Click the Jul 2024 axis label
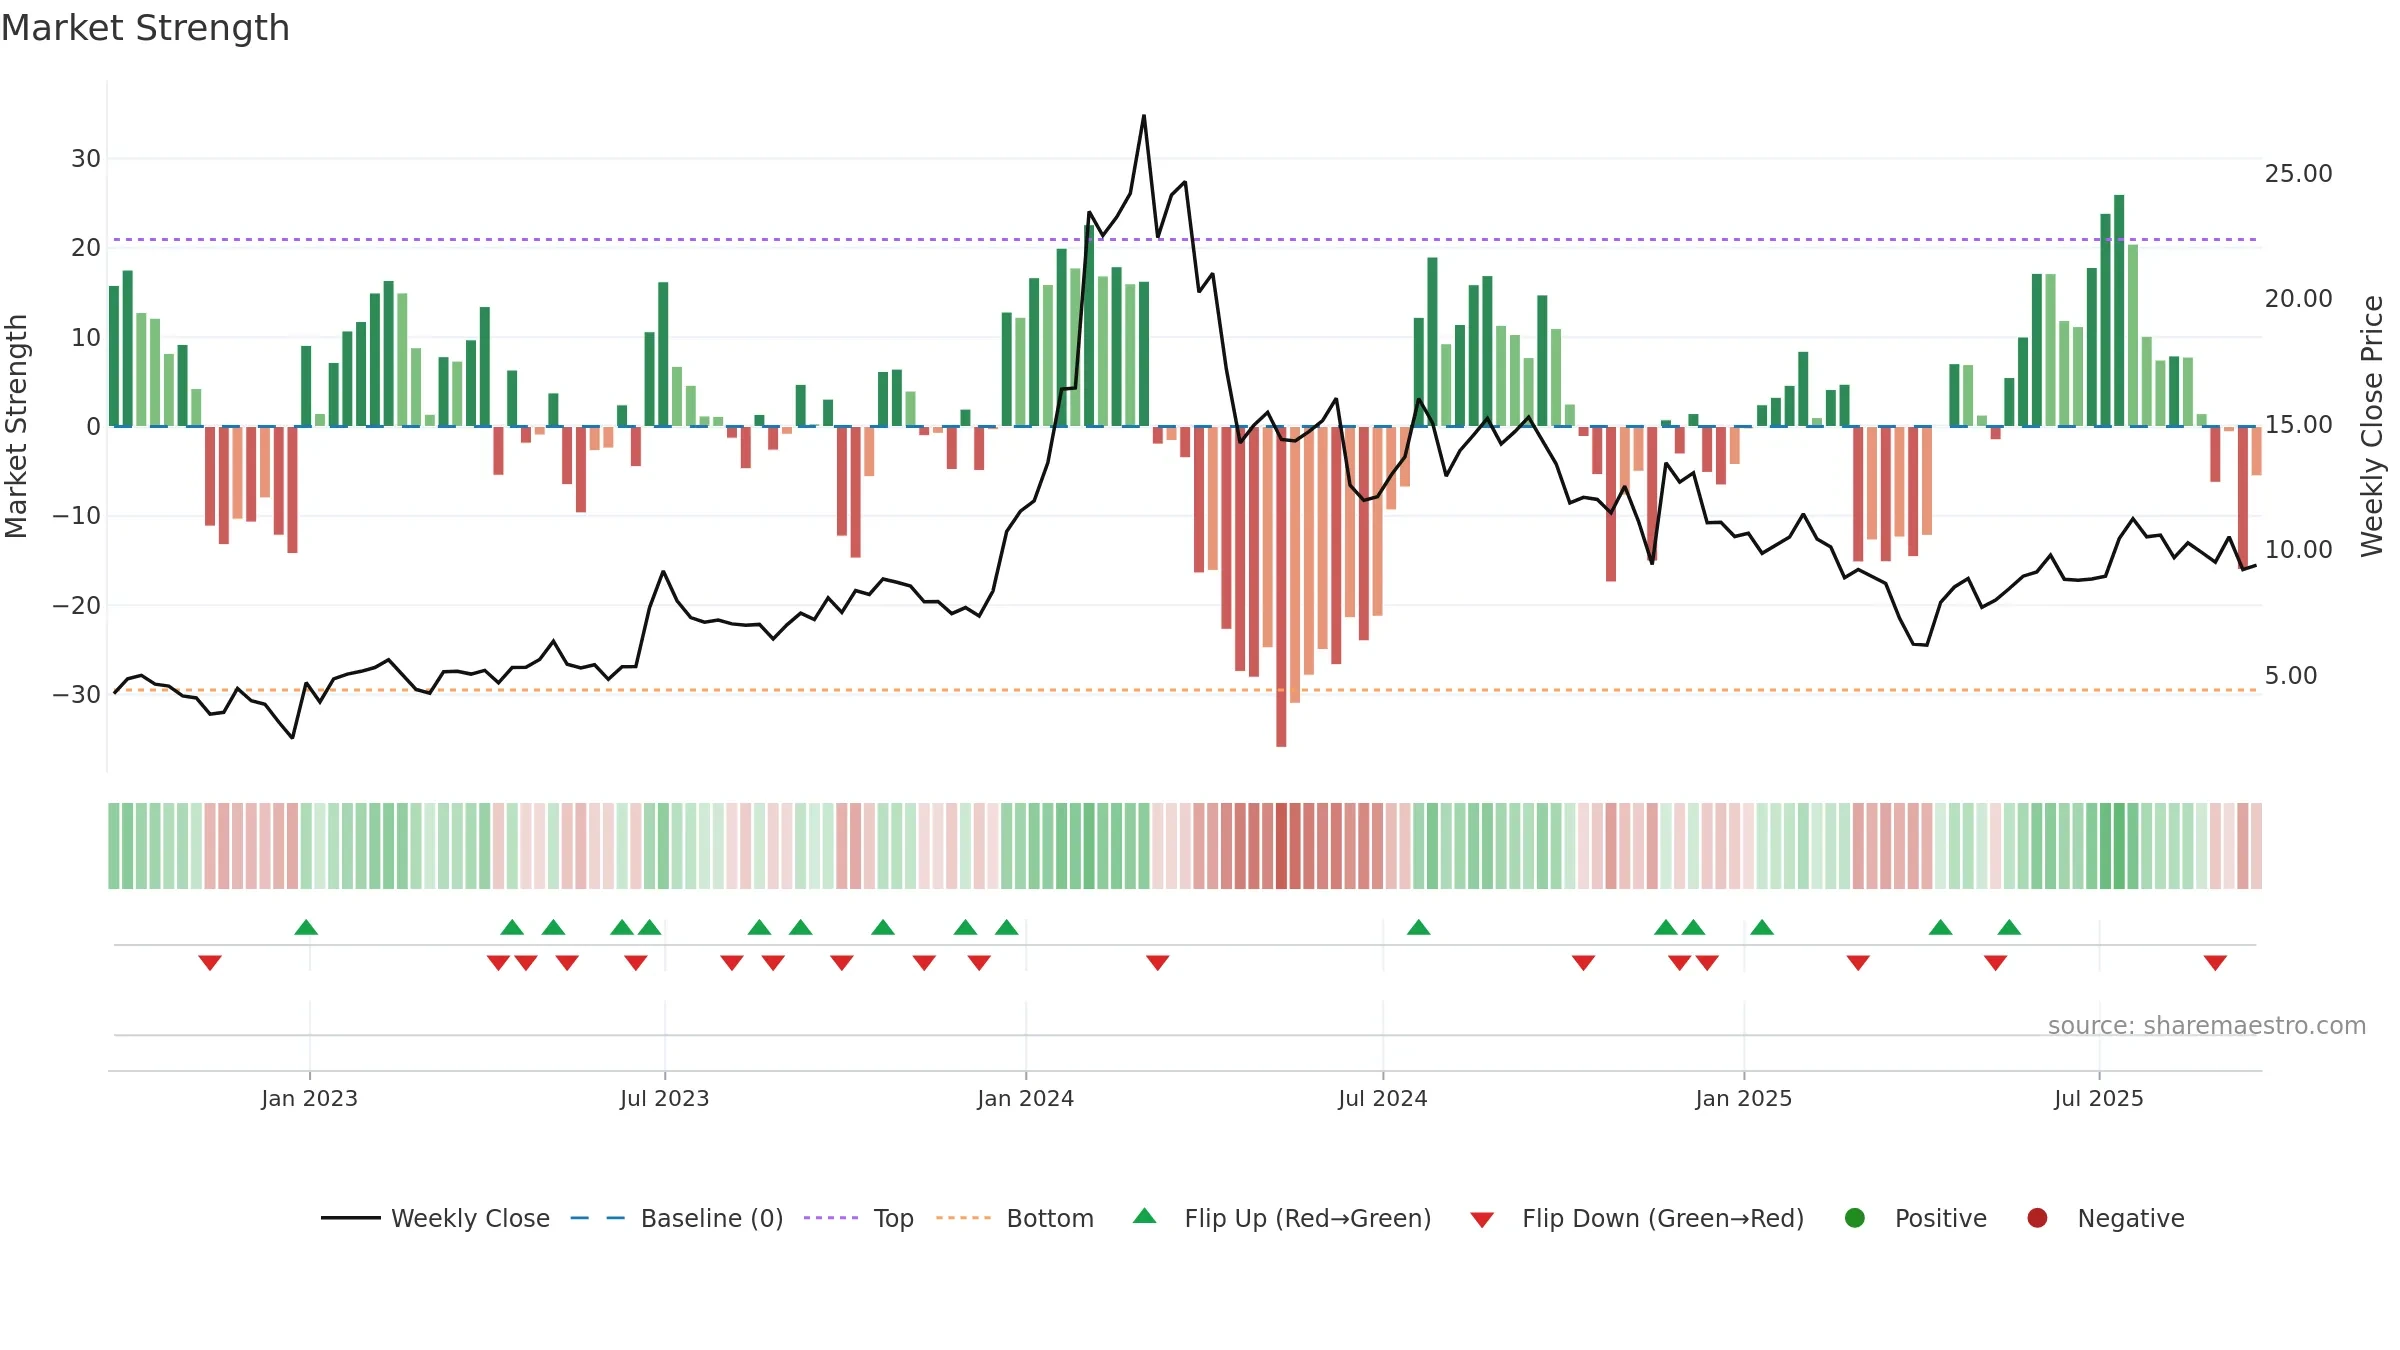 [1382, 1098]
